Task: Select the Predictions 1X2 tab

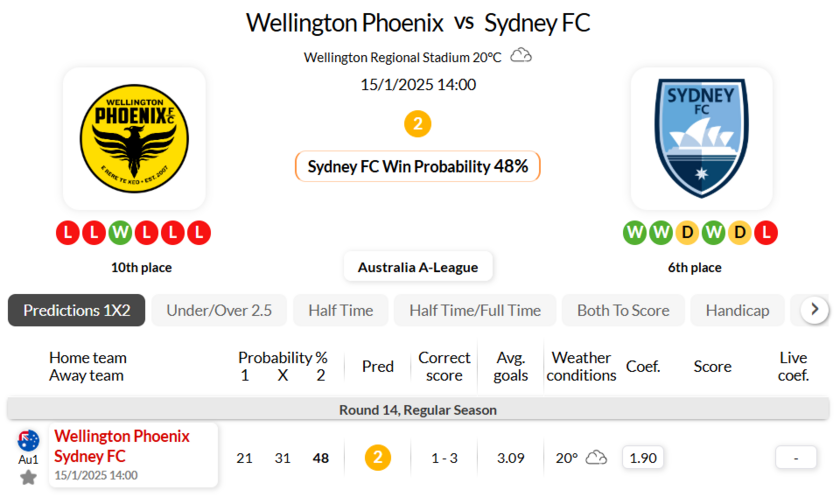Action: (77, 310)
